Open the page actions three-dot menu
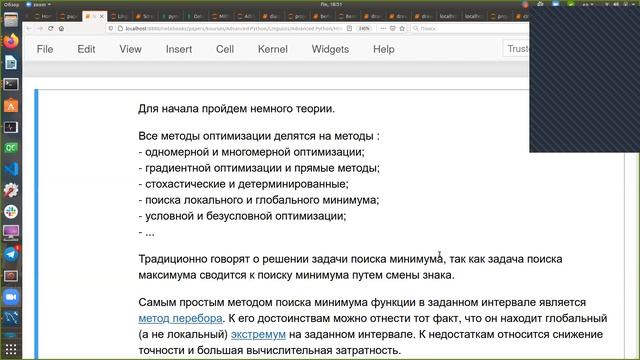The height and width of the screenshot is (360, 640). coord(383,29)
